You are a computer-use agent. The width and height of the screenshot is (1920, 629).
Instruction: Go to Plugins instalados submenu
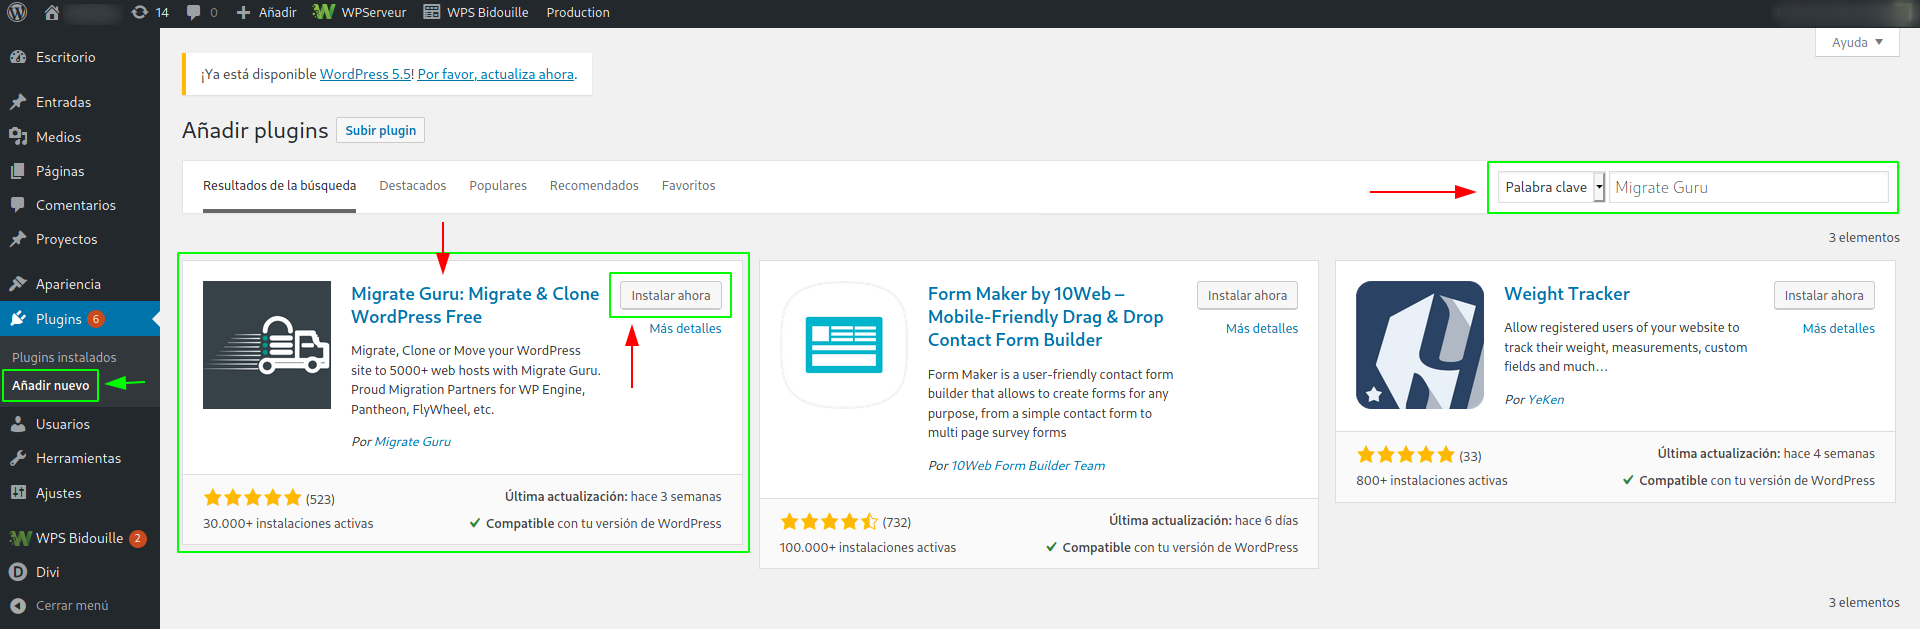click(x=64, y=357)
